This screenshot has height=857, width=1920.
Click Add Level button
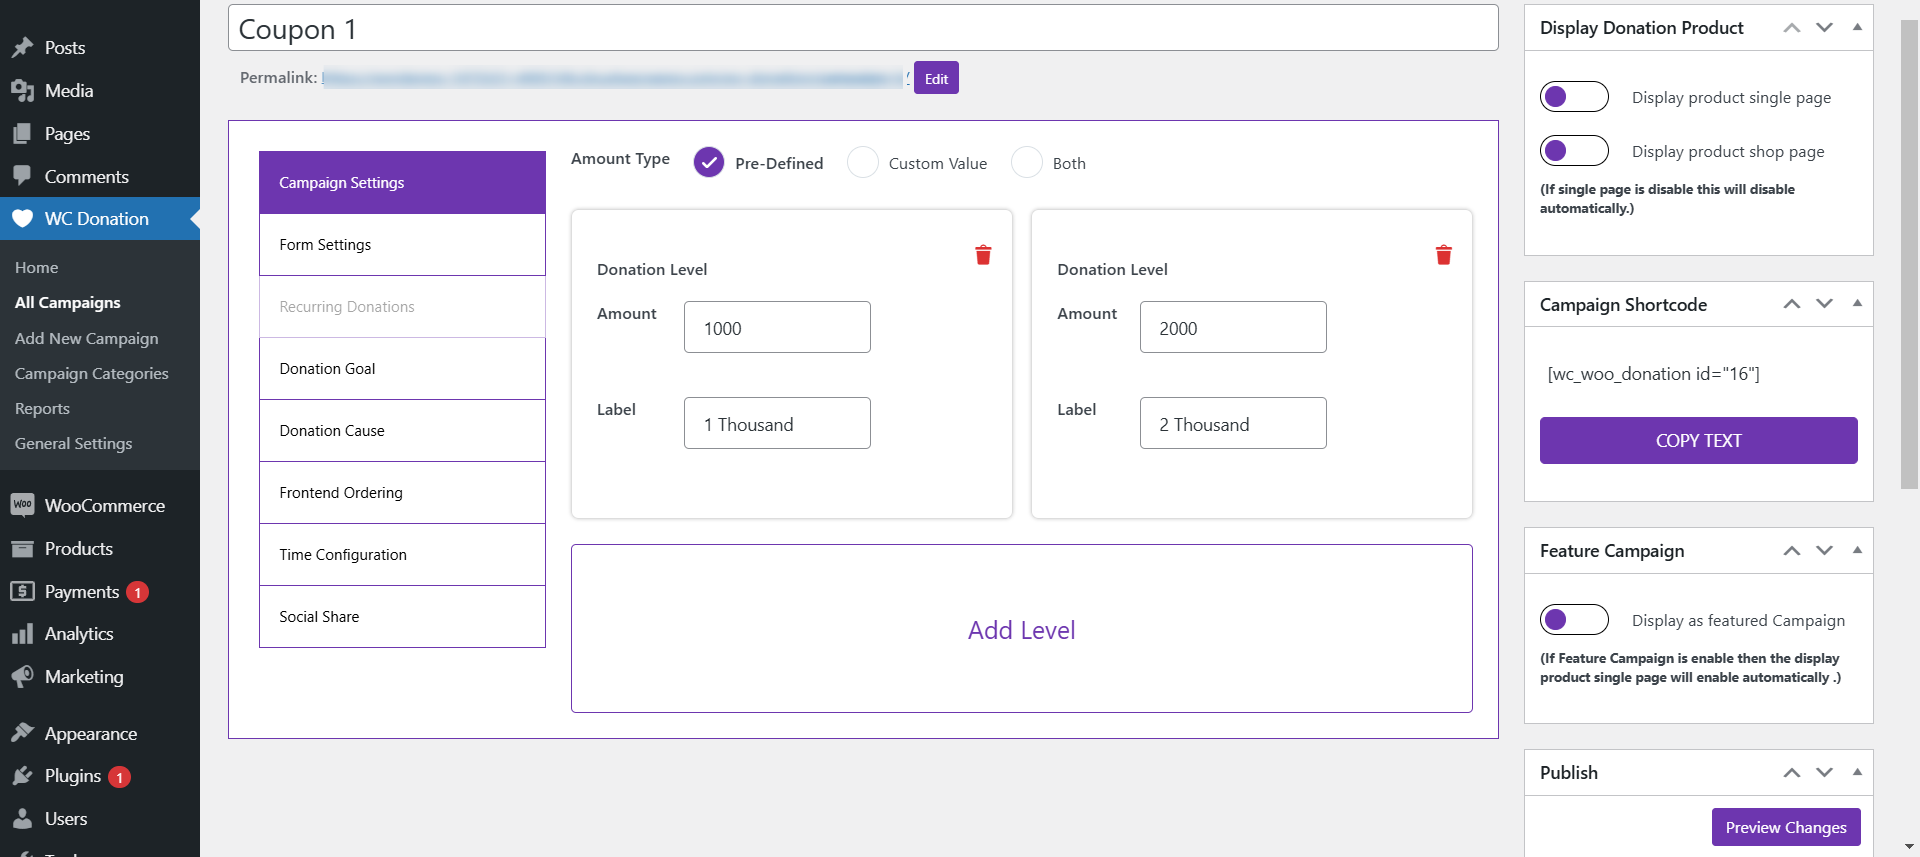(1021, 629)
